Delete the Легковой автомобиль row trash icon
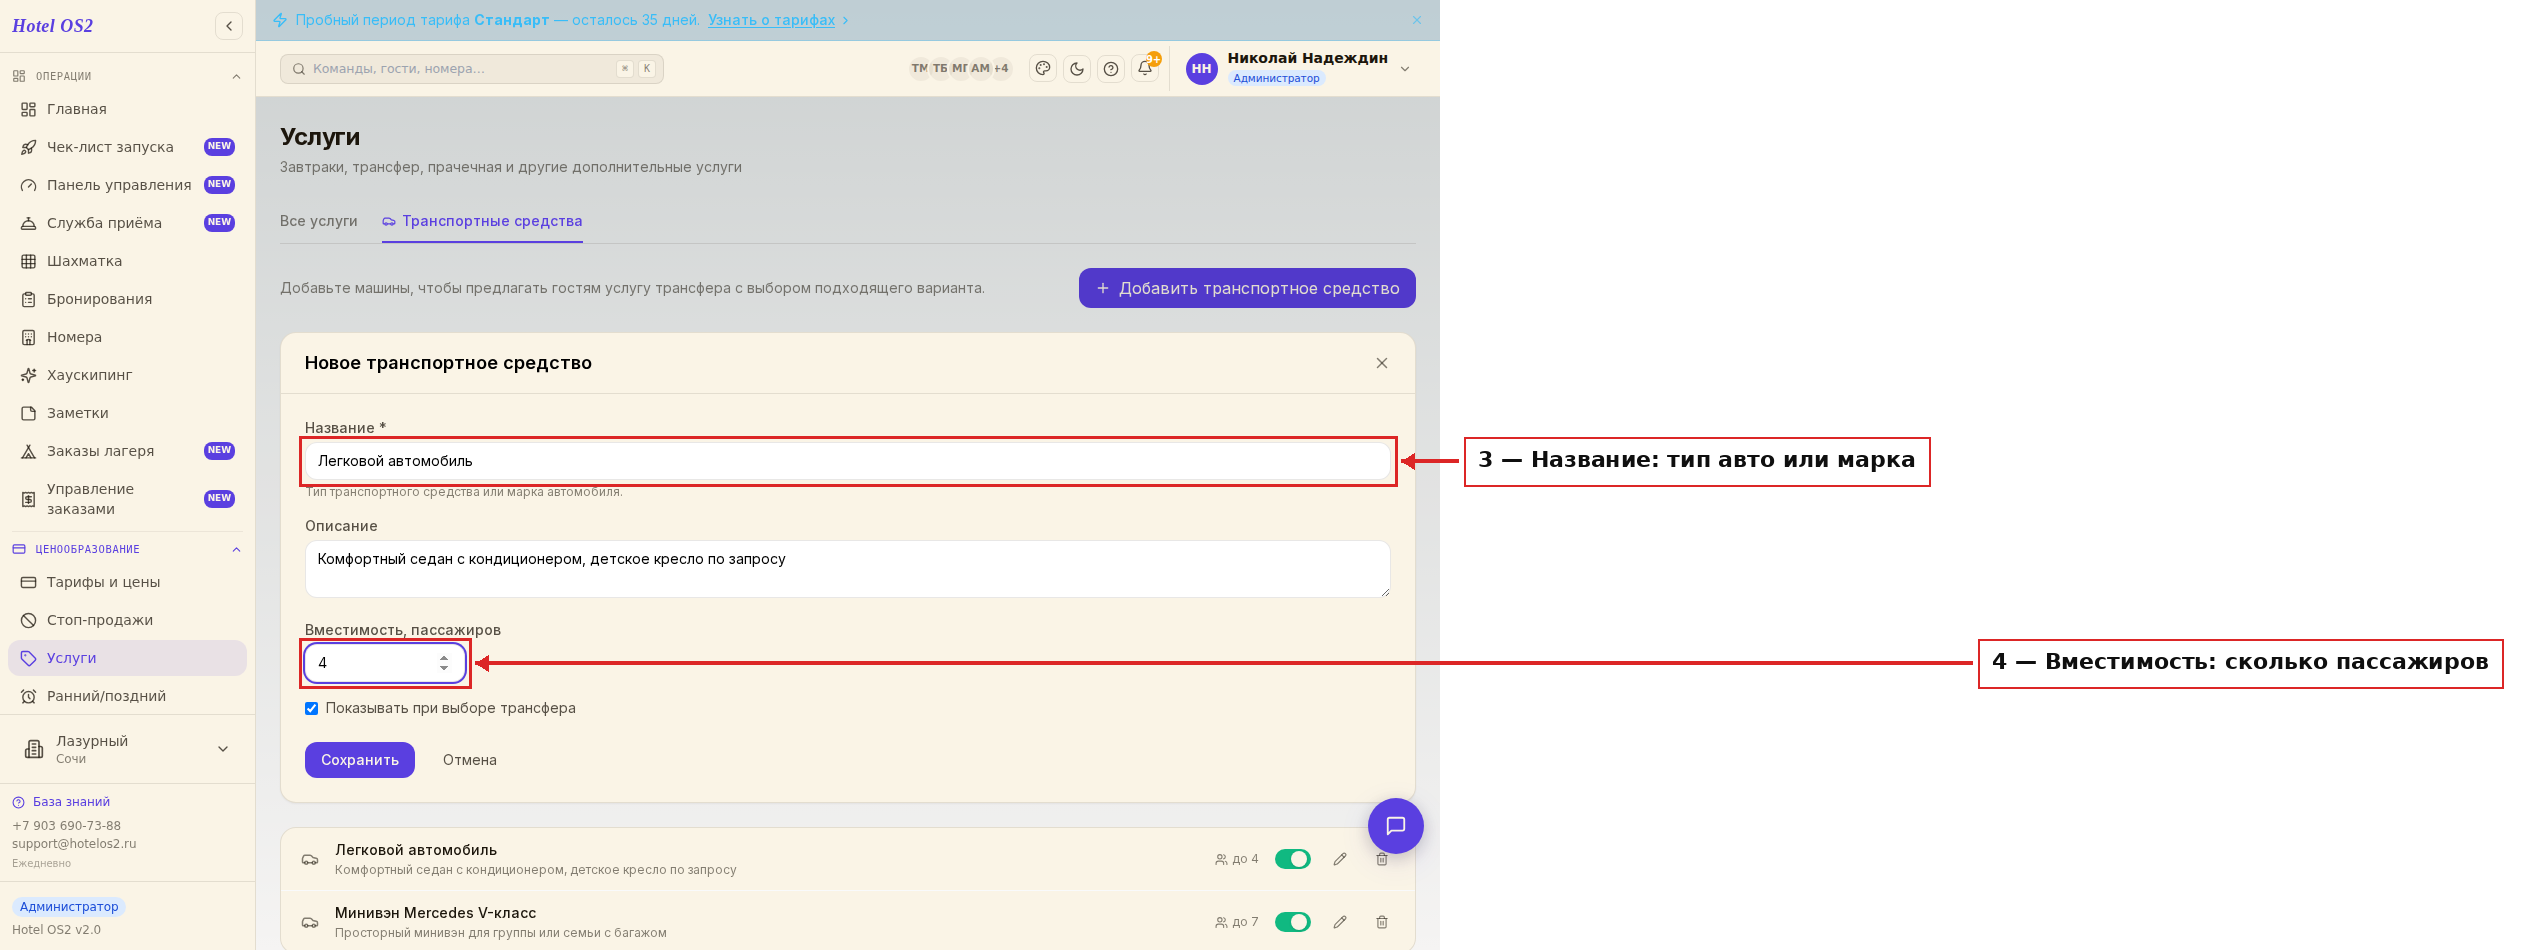 [1382, 860]
